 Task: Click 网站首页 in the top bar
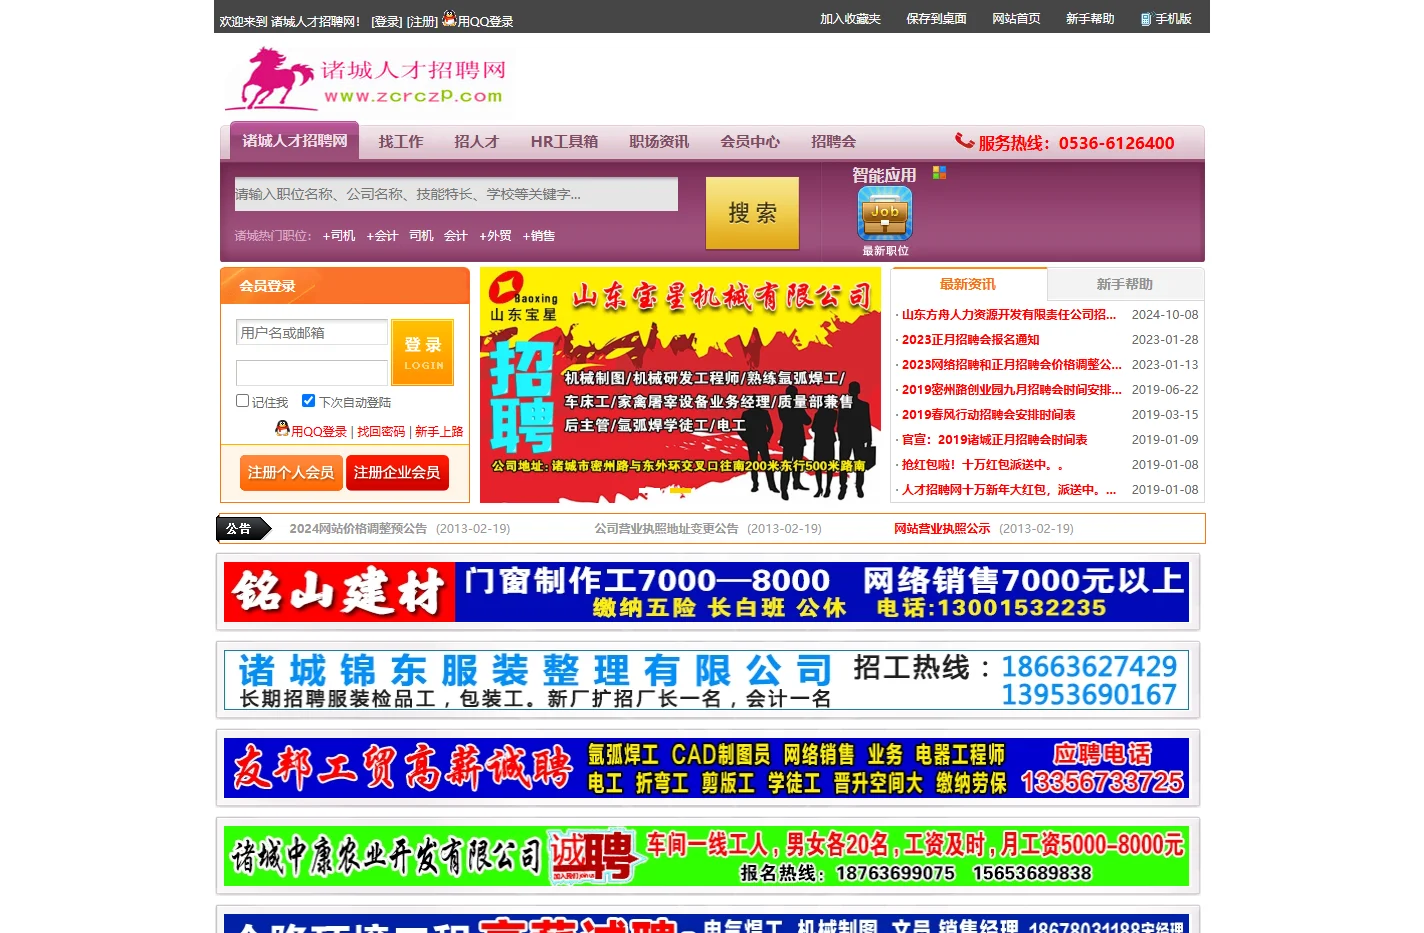(x=1016, y=19)
